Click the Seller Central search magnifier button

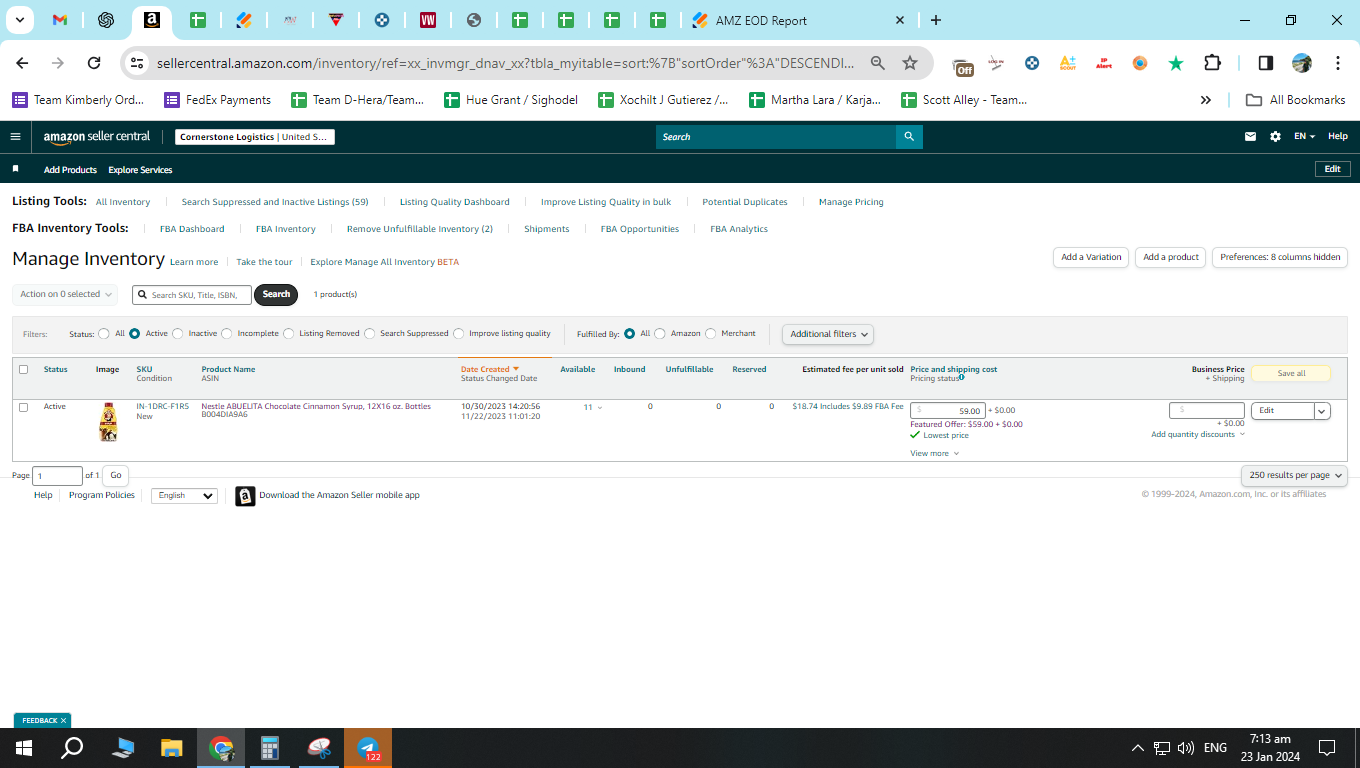pos(909,137)
